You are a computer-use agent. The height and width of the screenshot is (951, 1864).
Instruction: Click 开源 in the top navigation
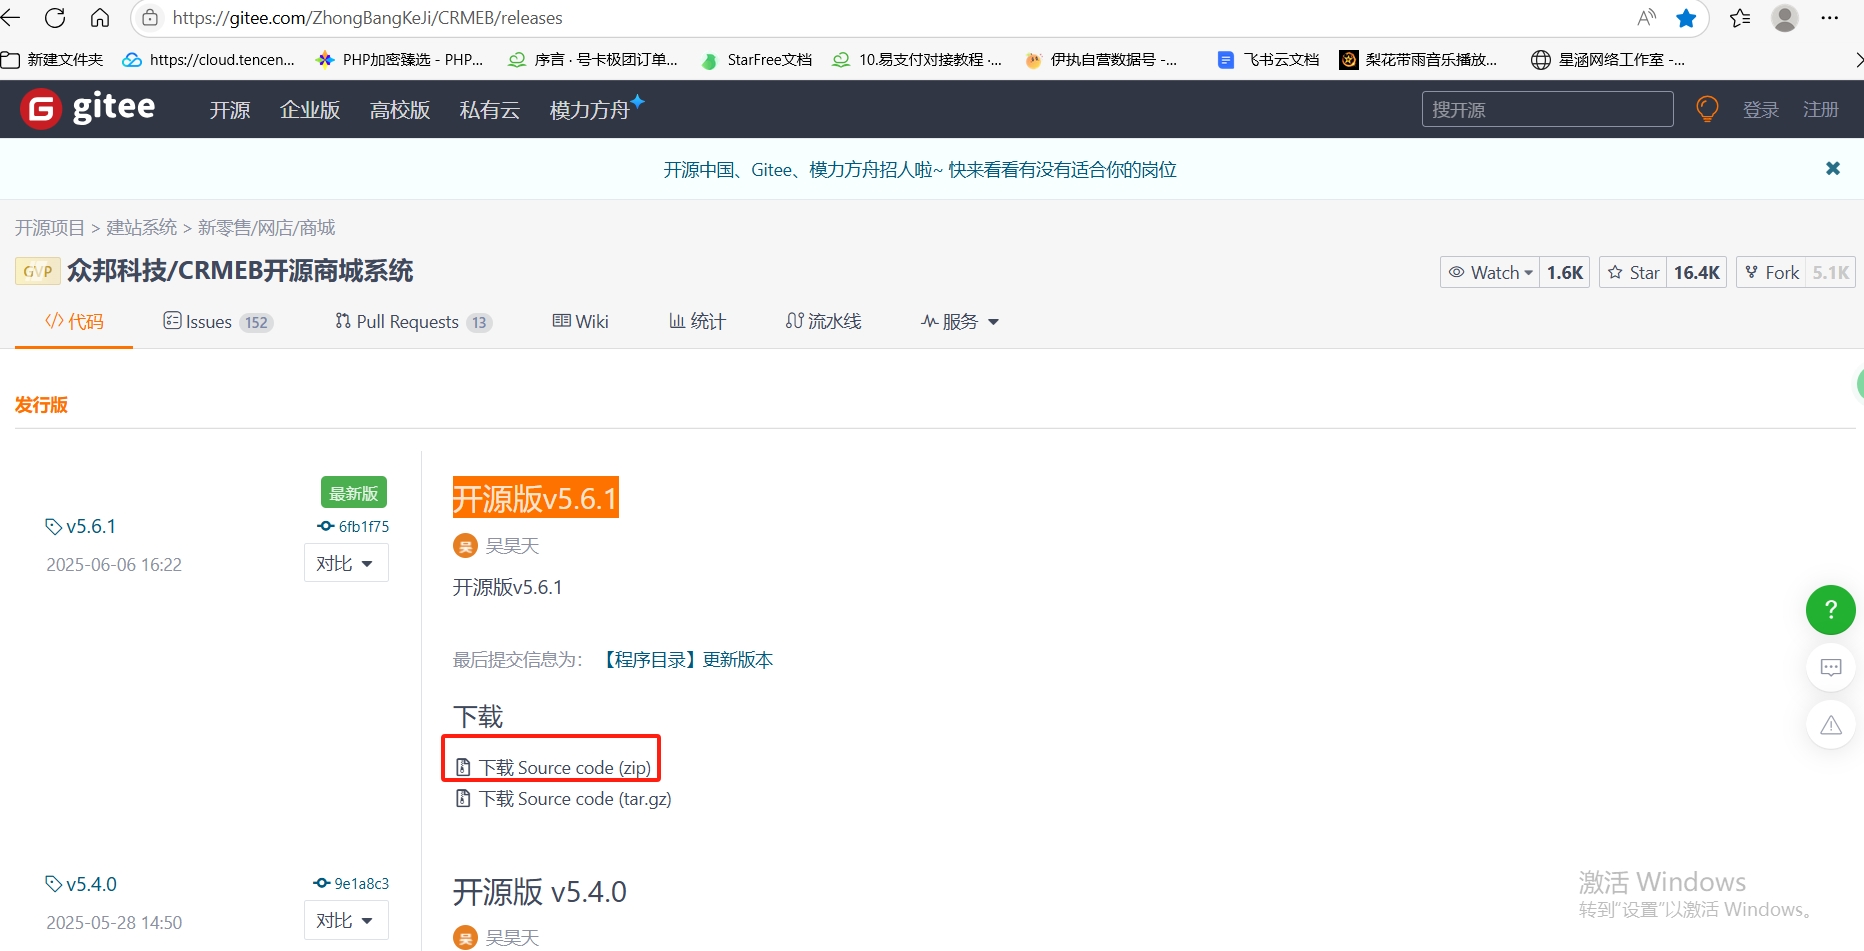[230, 110]
